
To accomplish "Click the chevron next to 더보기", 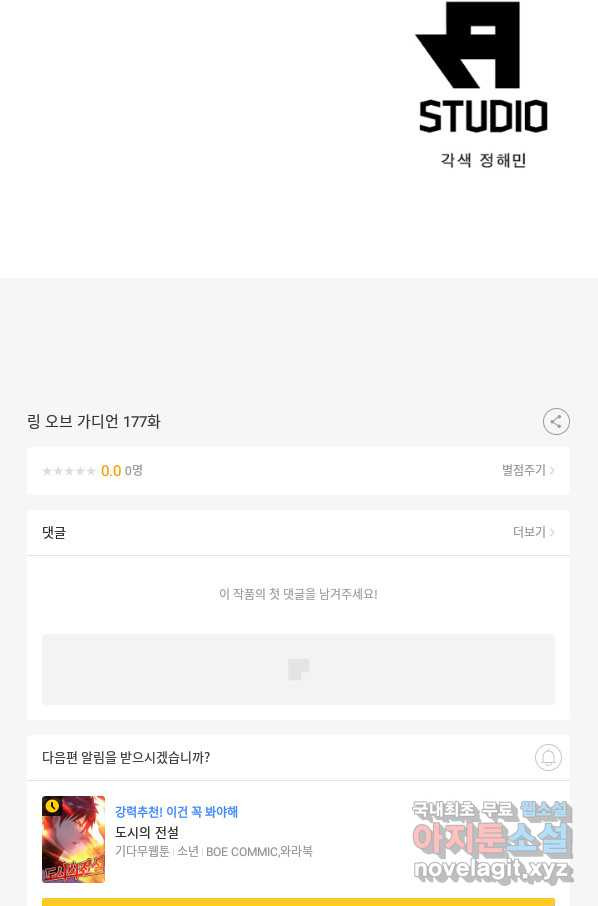I will coord(552,532).
